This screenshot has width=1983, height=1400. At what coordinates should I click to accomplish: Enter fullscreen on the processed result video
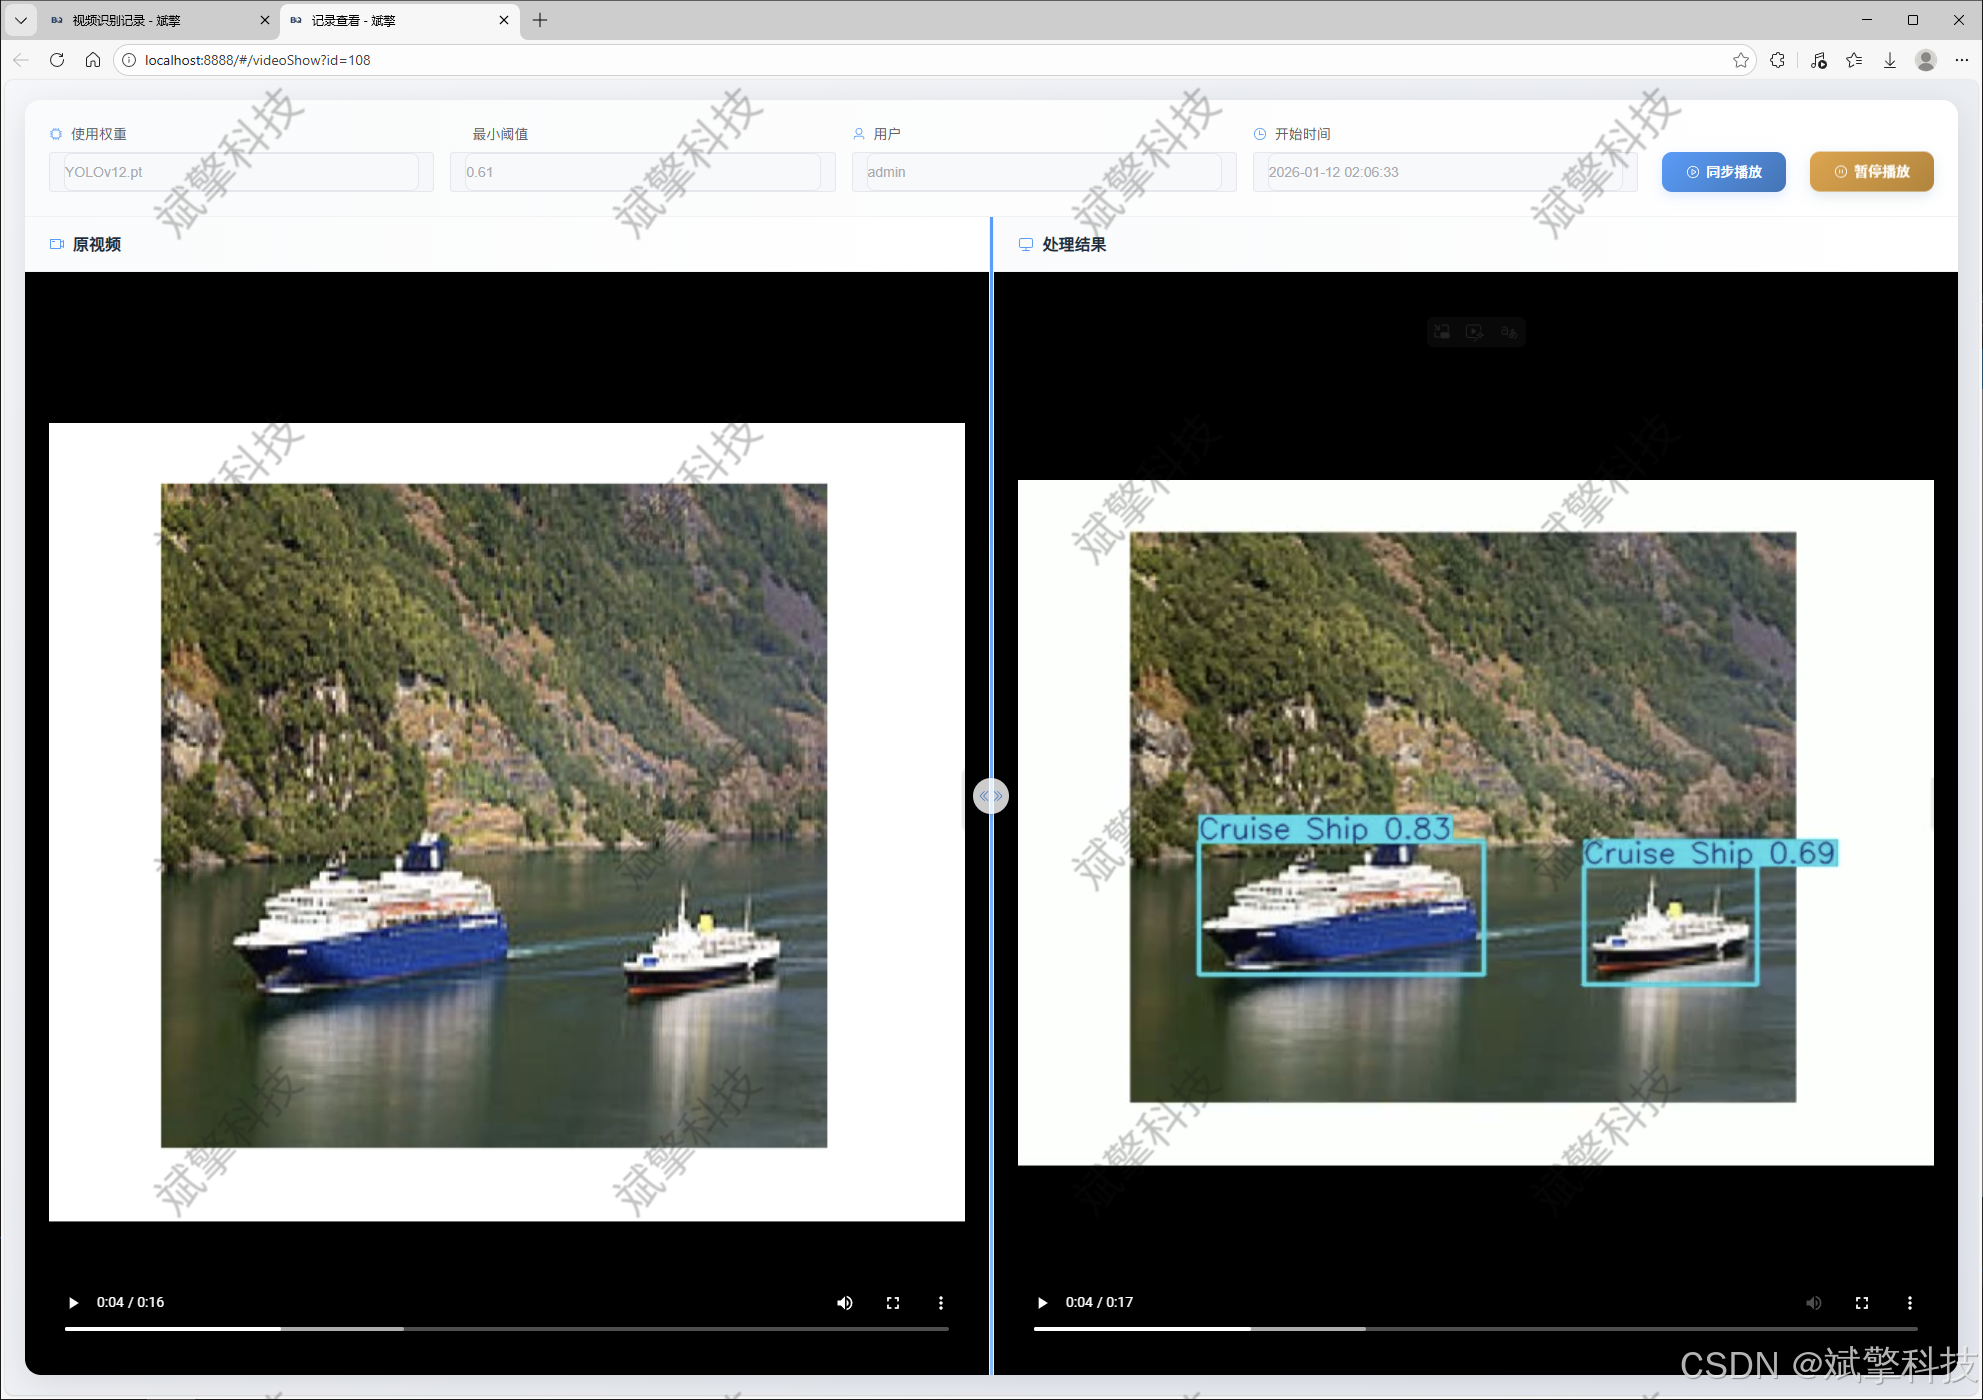(x=1861, y=1302)
